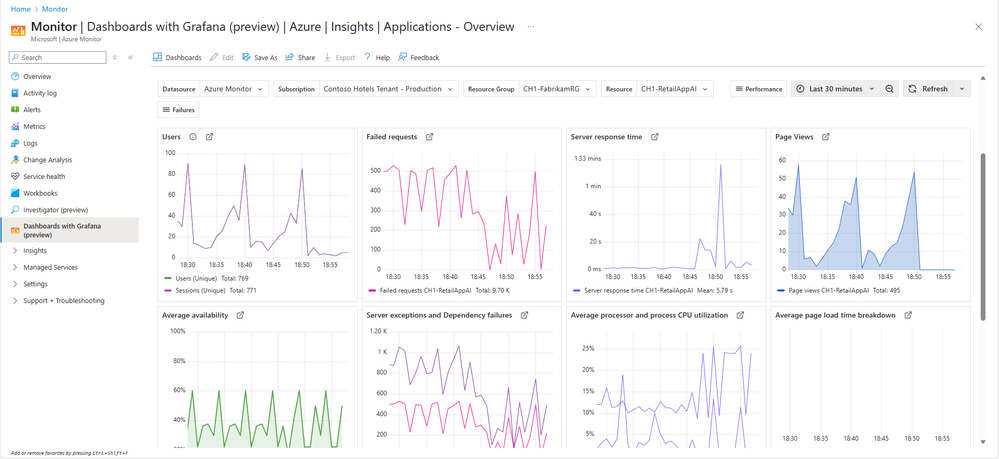Click the Failures link button
This screenshot has height=459, width=999.
pyautogui.click(x=178, y=110)
